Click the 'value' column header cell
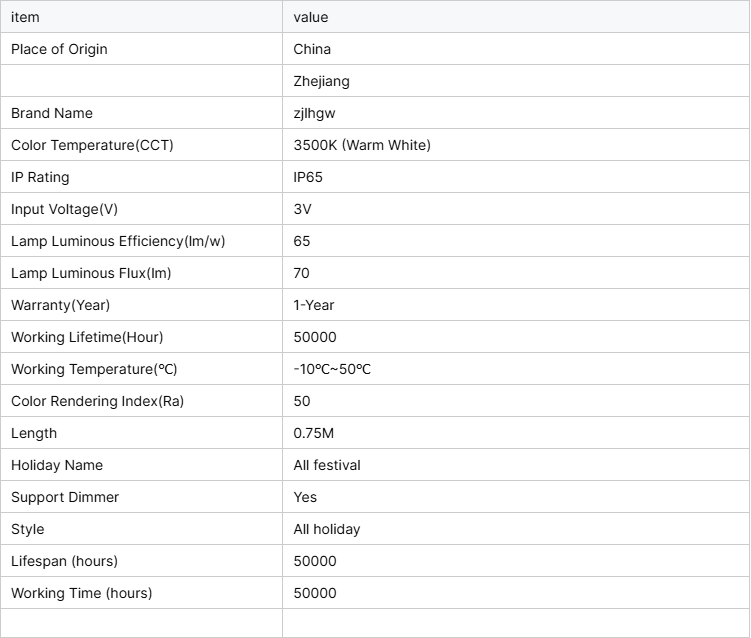Viewport: 751px width, 638px height. 311,17
